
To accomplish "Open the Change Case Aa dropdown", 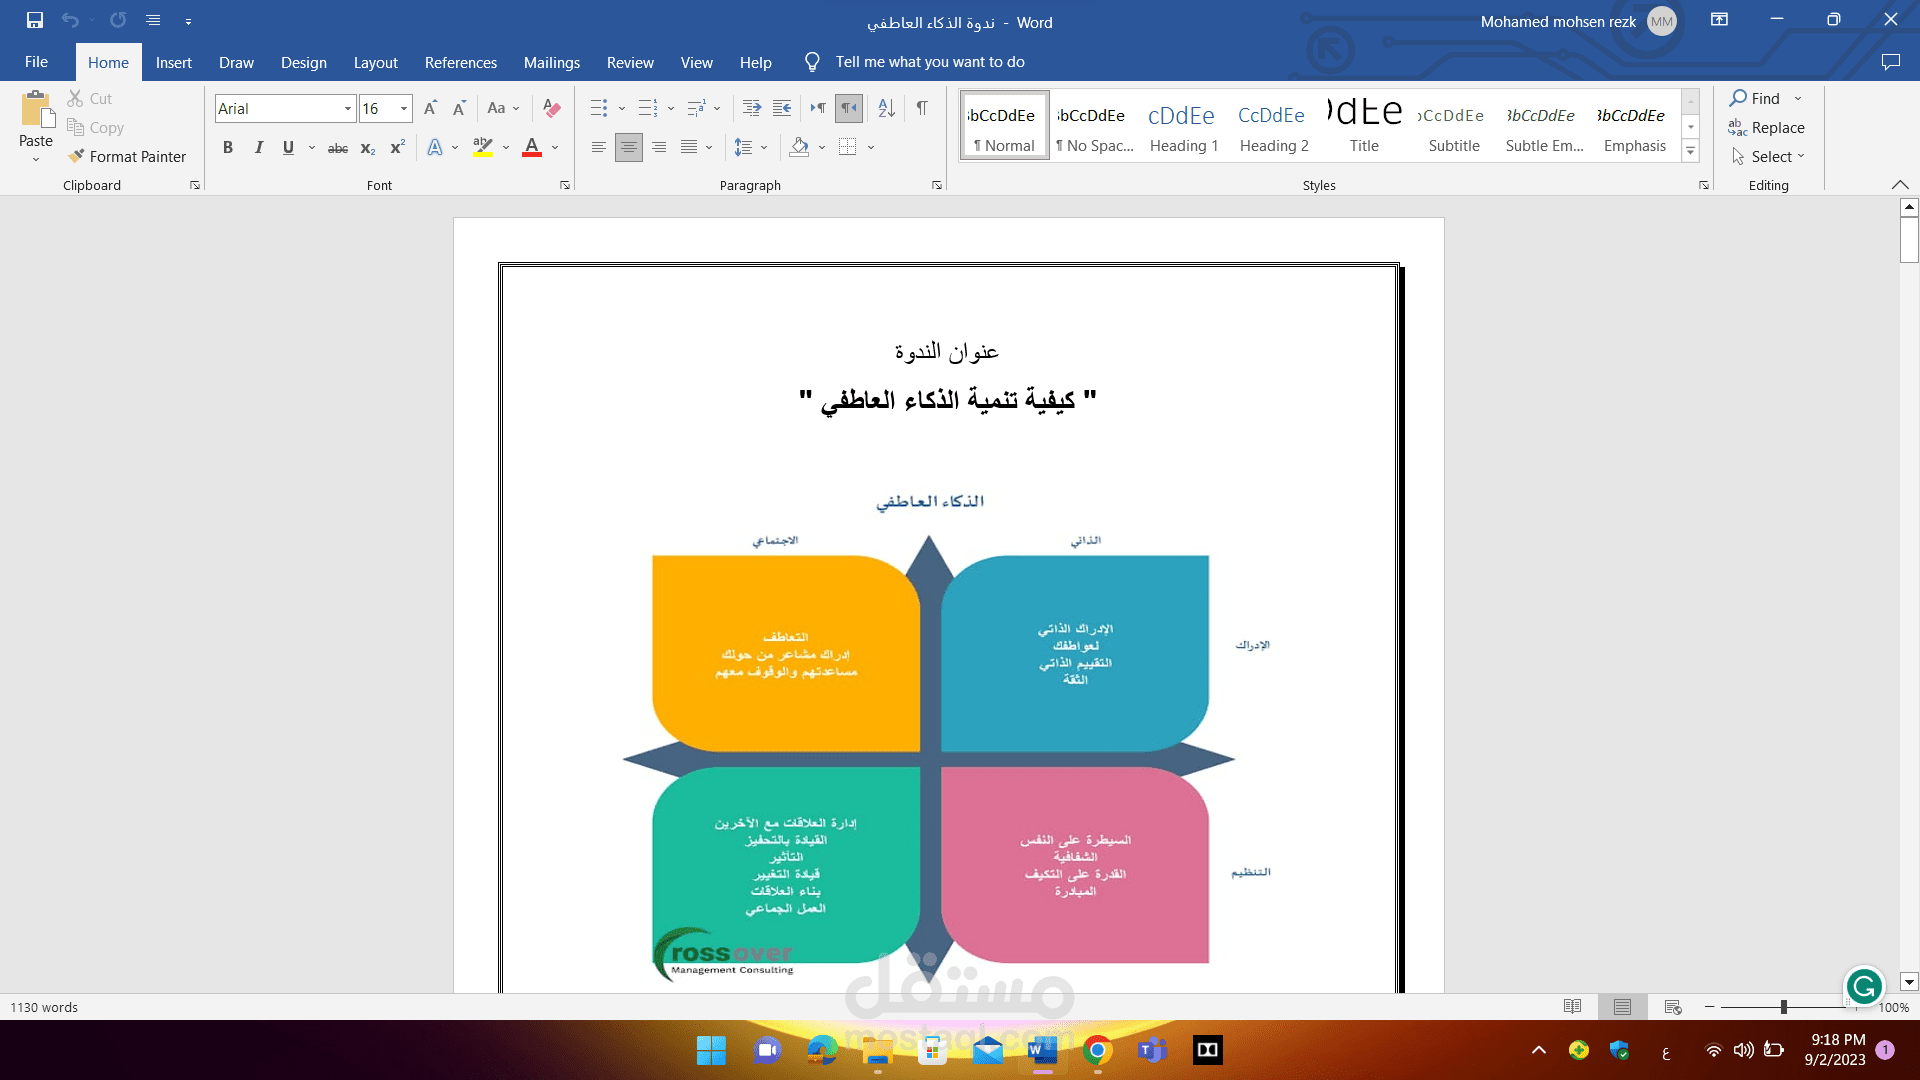I will point(503,108).
